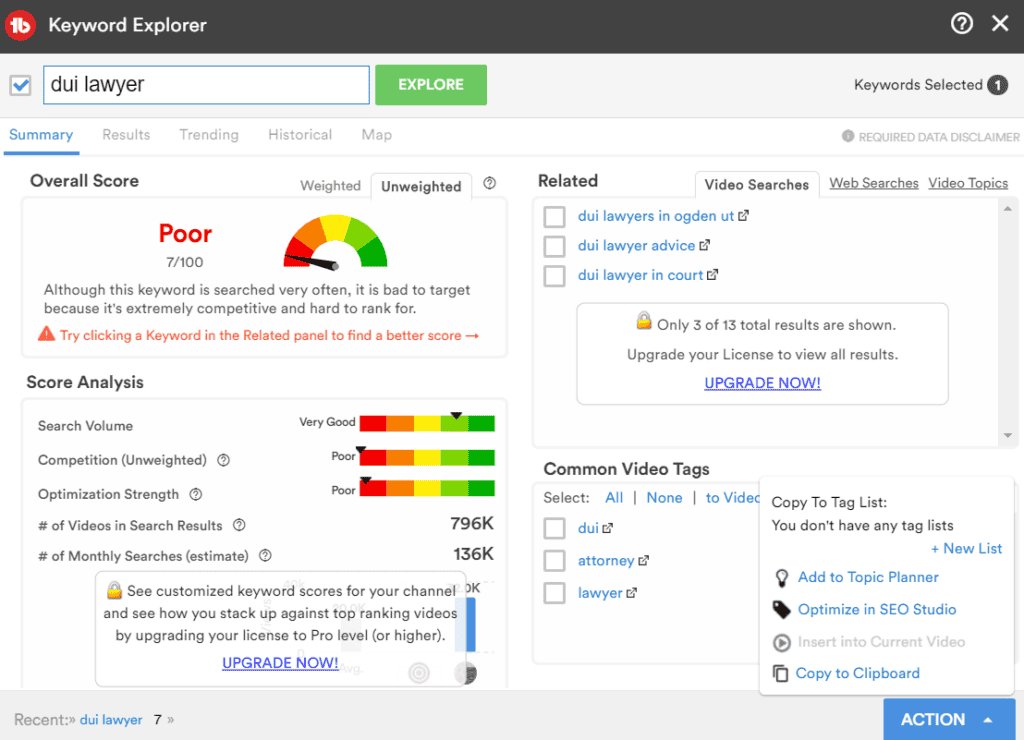Image resolution: width=1024 pixels, height=740 pixels.
Task: Open external link icon for dui lawyer advice
Action: pyautogui.click(x=704, y=246)
